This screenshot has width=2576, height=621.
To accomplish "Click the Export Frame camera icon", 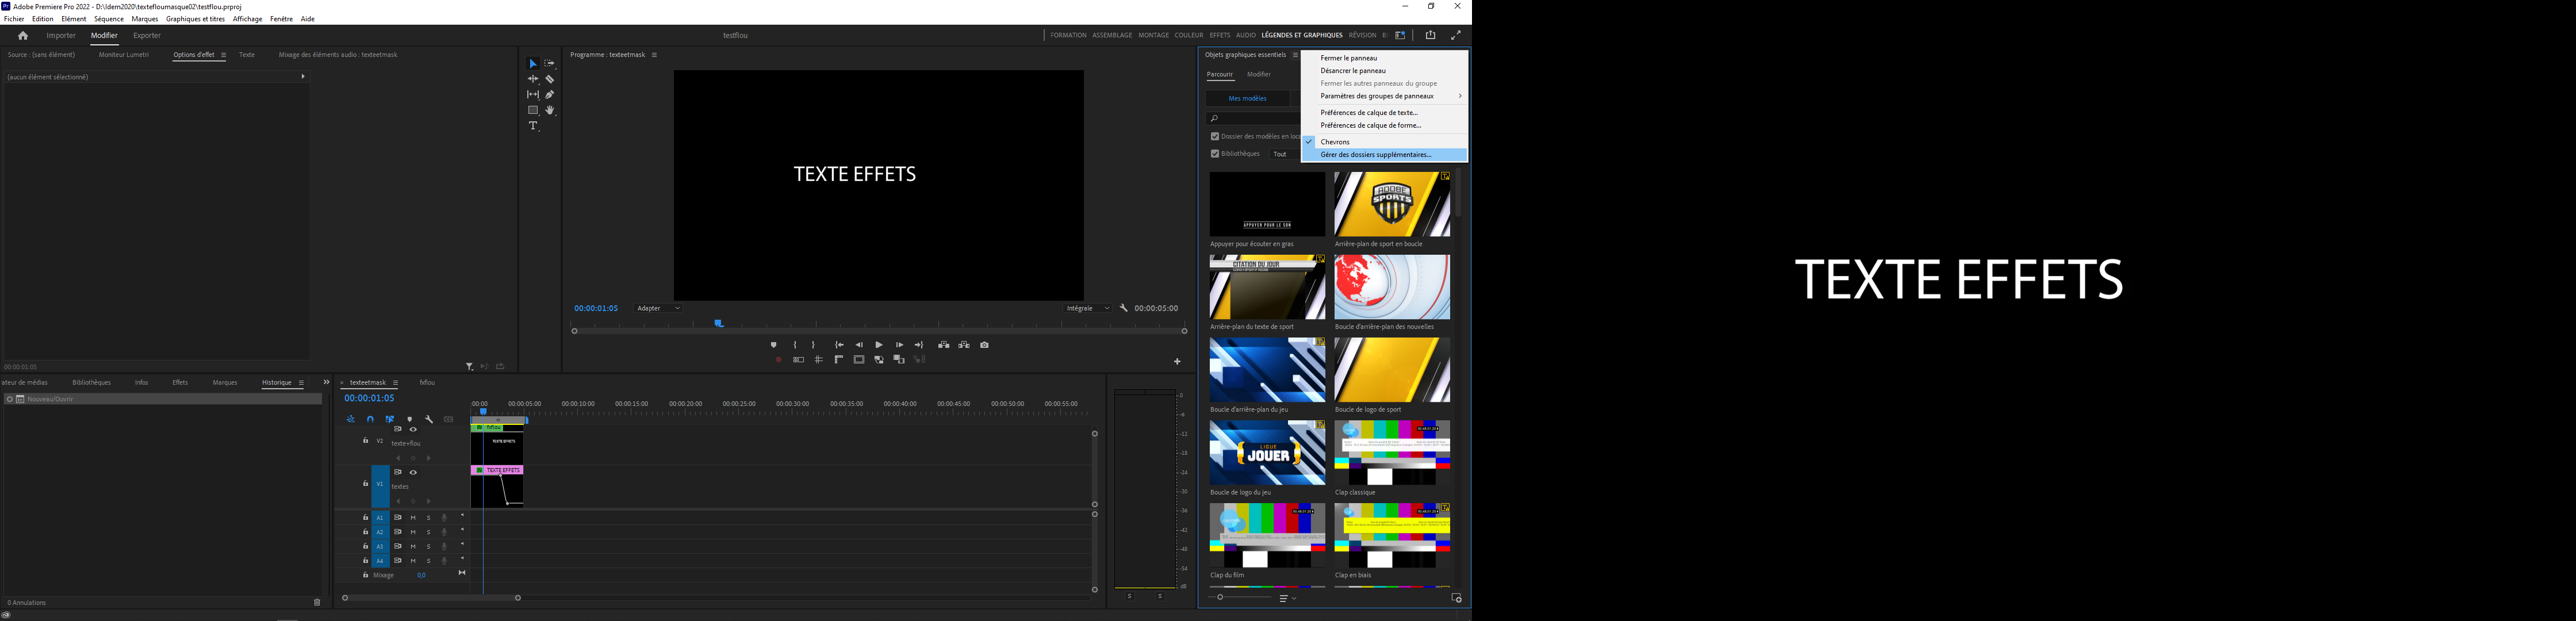I will pos(984,345).
